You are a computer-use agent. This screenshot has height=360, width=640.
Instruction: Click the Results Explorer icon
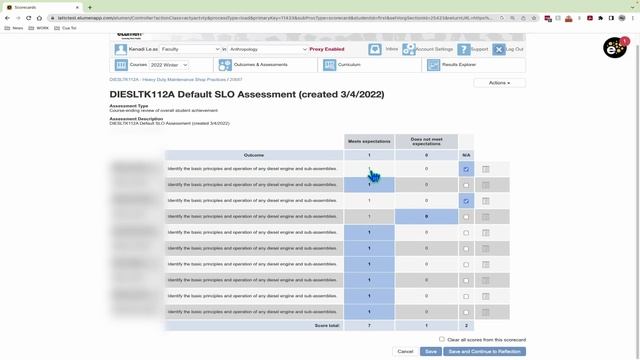tap(433, 65)
